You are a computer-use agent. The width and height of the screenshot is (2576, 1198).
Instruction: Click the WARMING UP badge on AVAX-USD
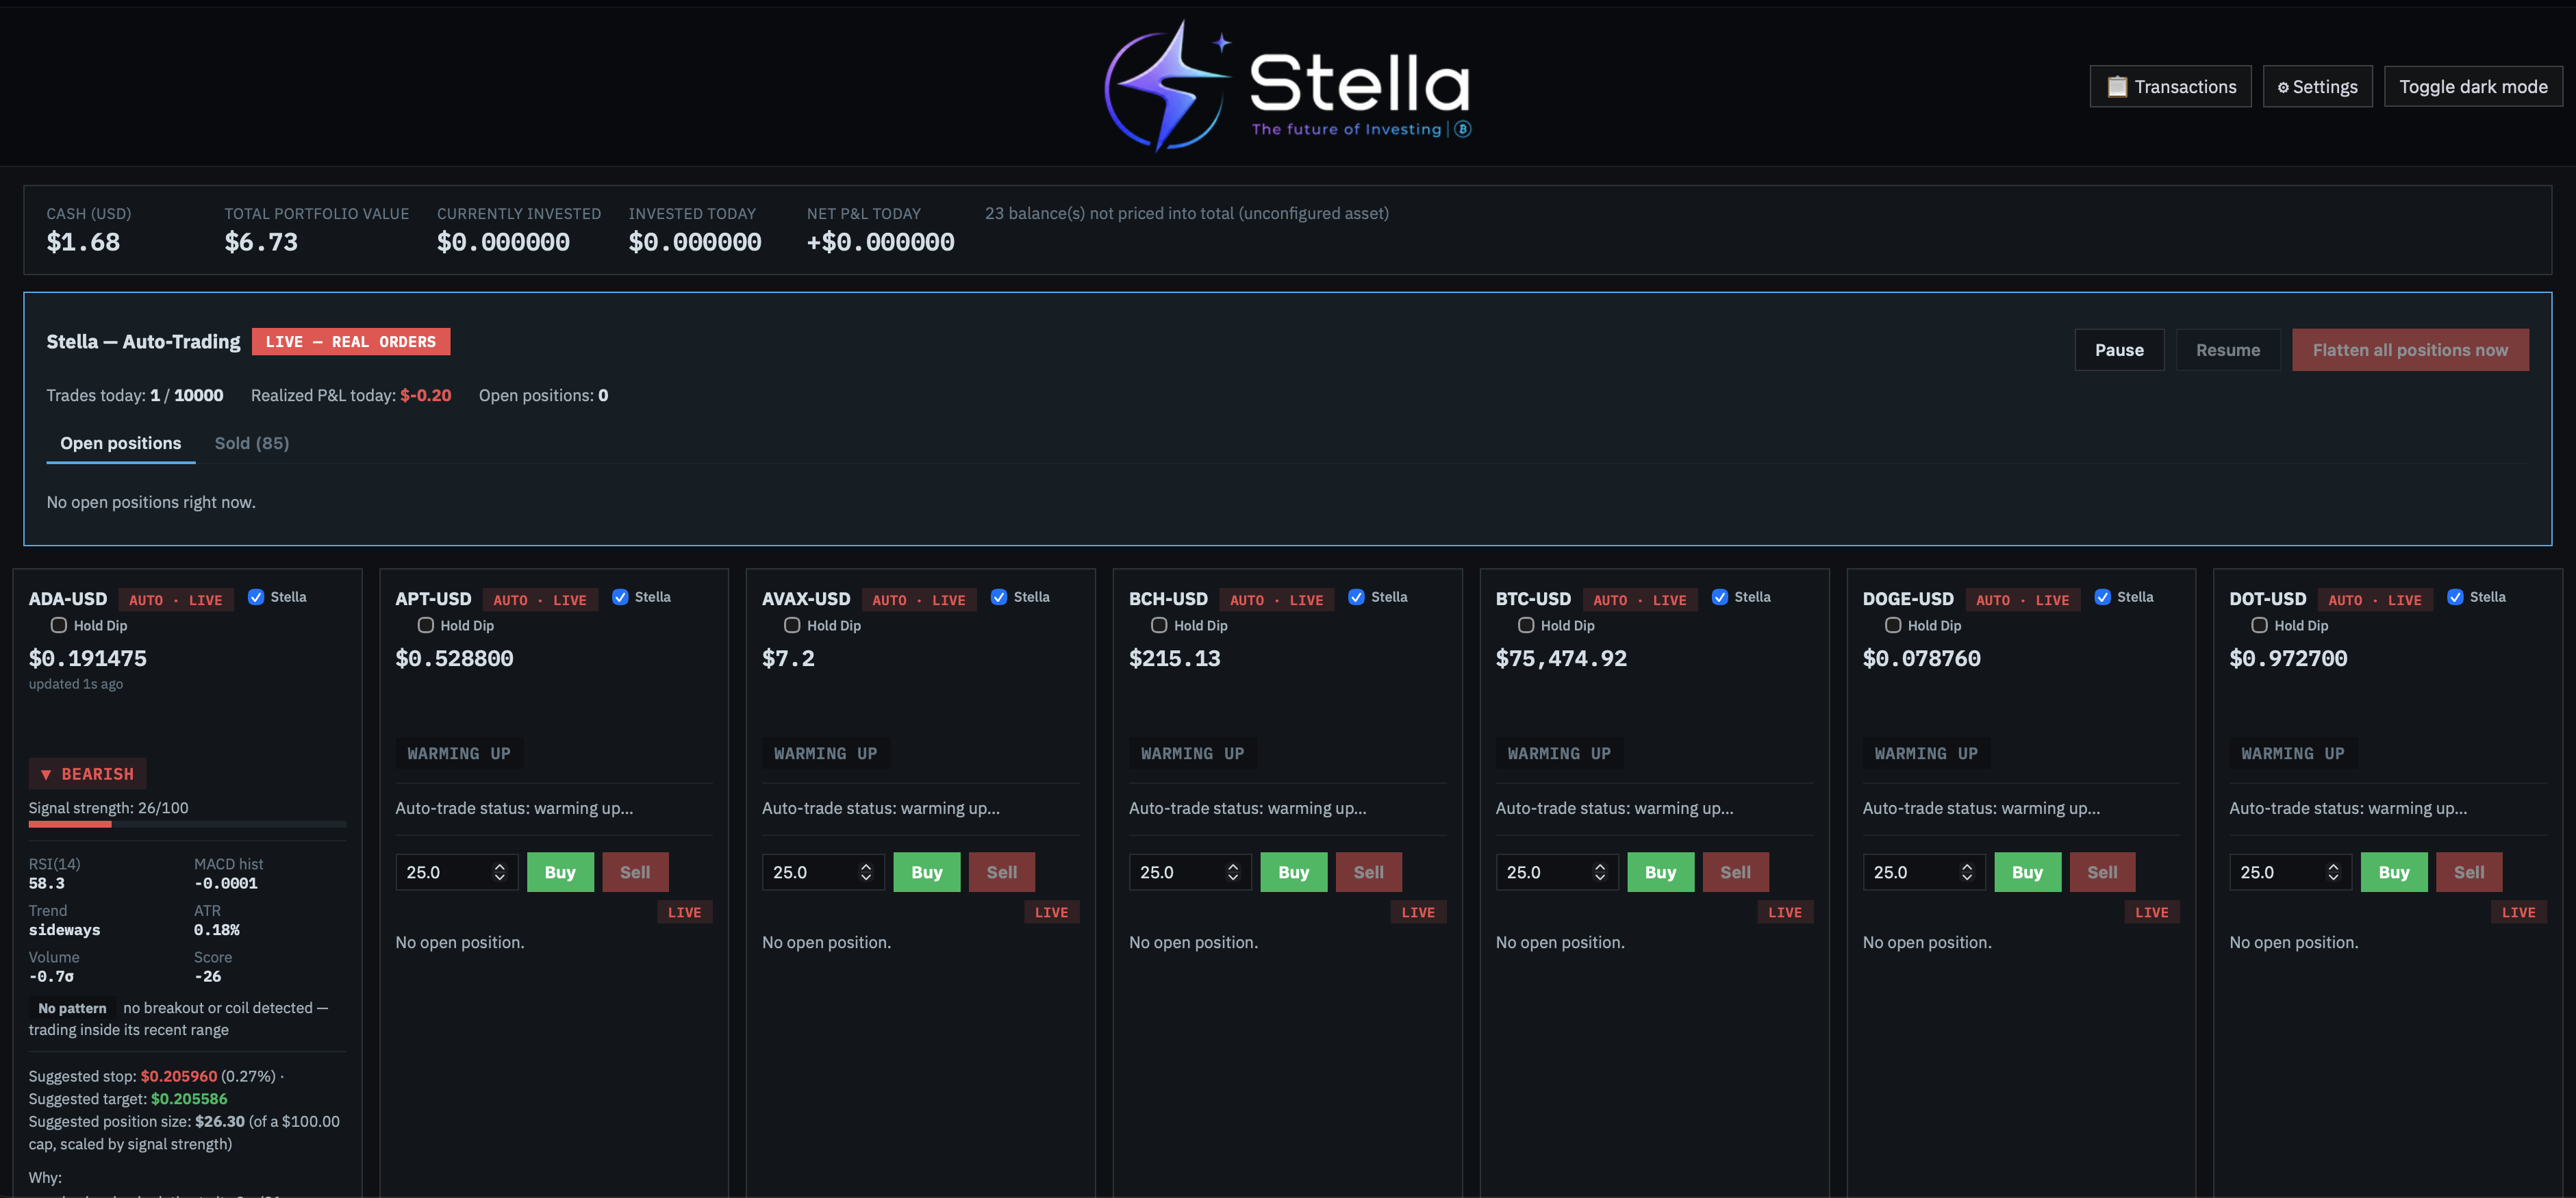pyautogui.click(x=825, y=753)
